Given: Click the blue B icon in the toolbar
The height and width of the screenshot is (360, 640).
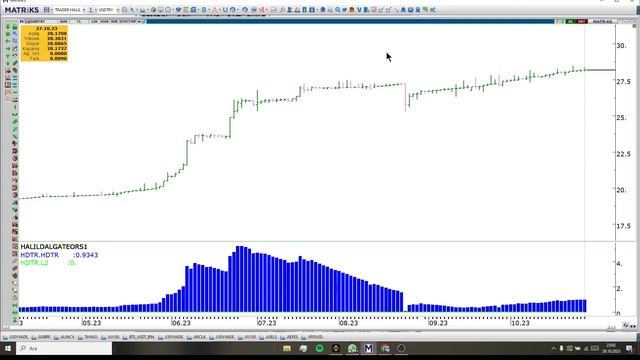Looking at the screenshot, I should (x=204, y=10).
